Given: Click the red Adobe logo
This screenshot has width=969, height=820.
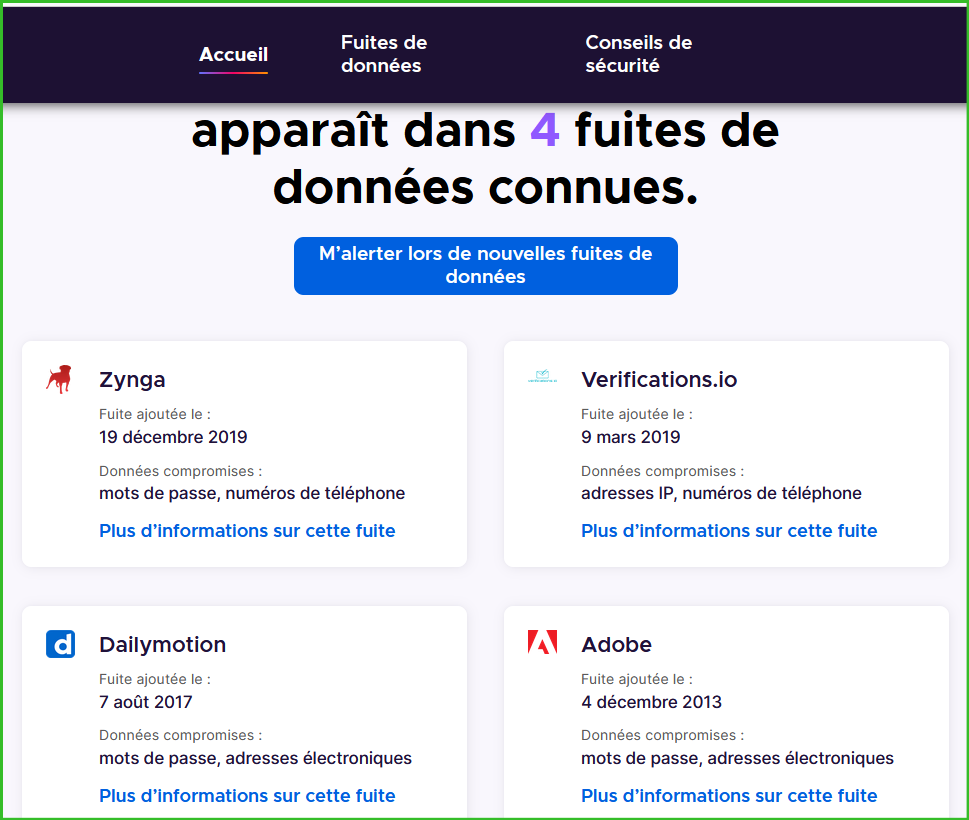Looking at the screenshot, I should (x=542, y=643).
